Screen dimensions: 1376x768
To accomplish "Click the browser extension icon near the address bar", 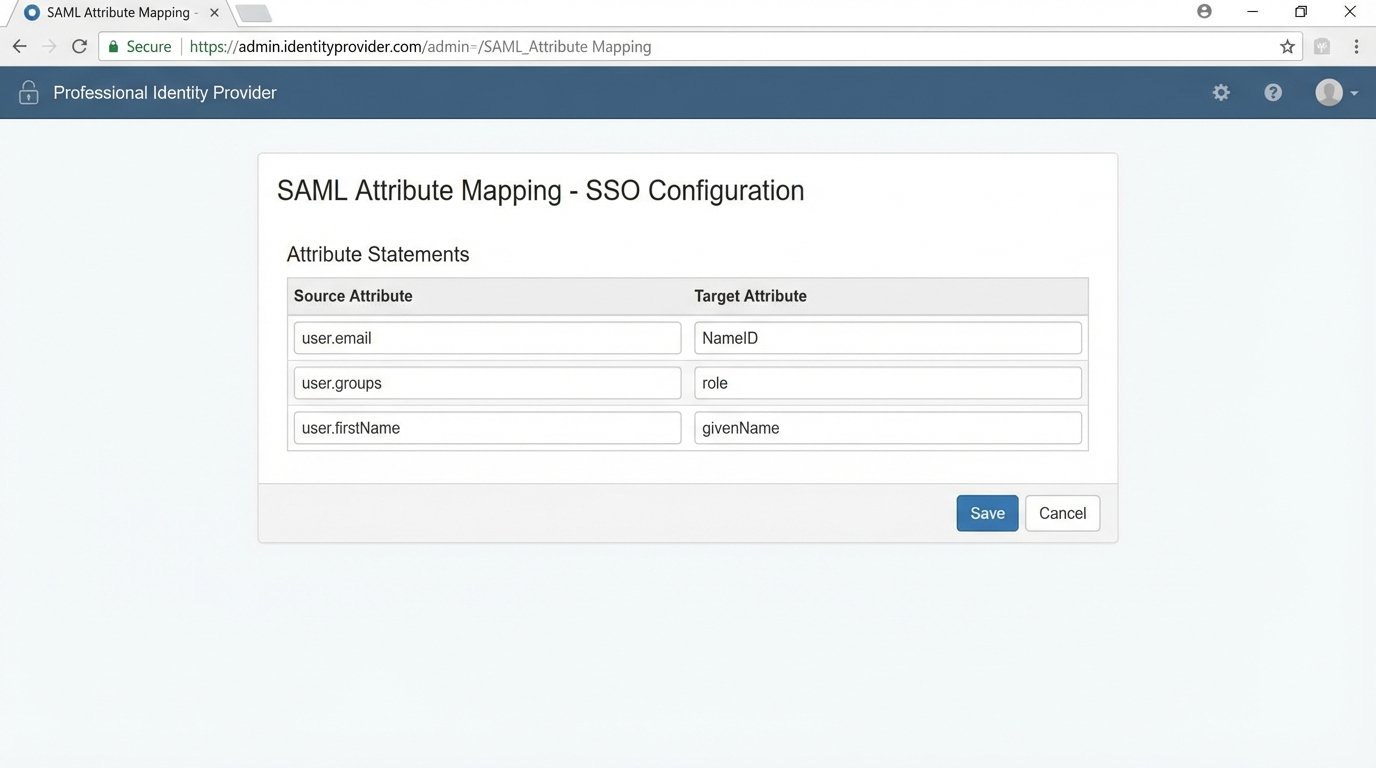I will coord(1321,46).
